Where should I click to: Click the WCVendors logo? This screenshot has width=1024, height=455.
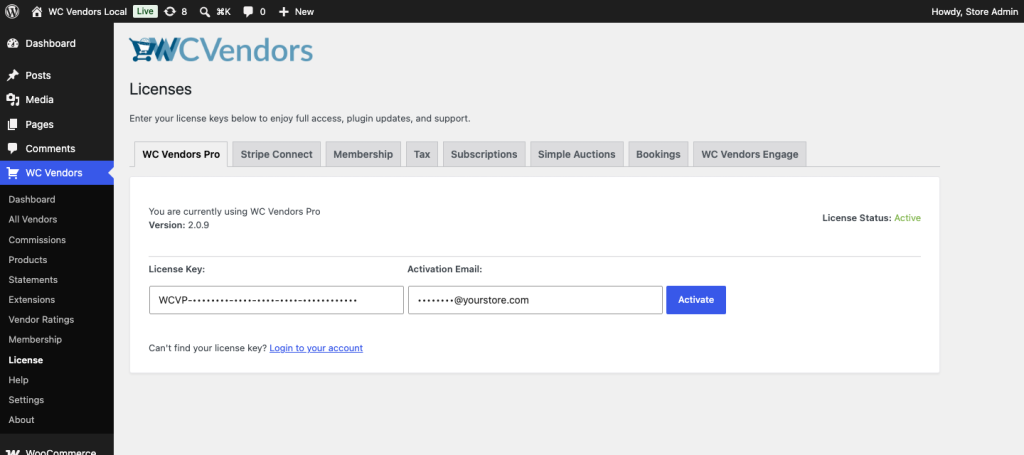coord(221,50)
